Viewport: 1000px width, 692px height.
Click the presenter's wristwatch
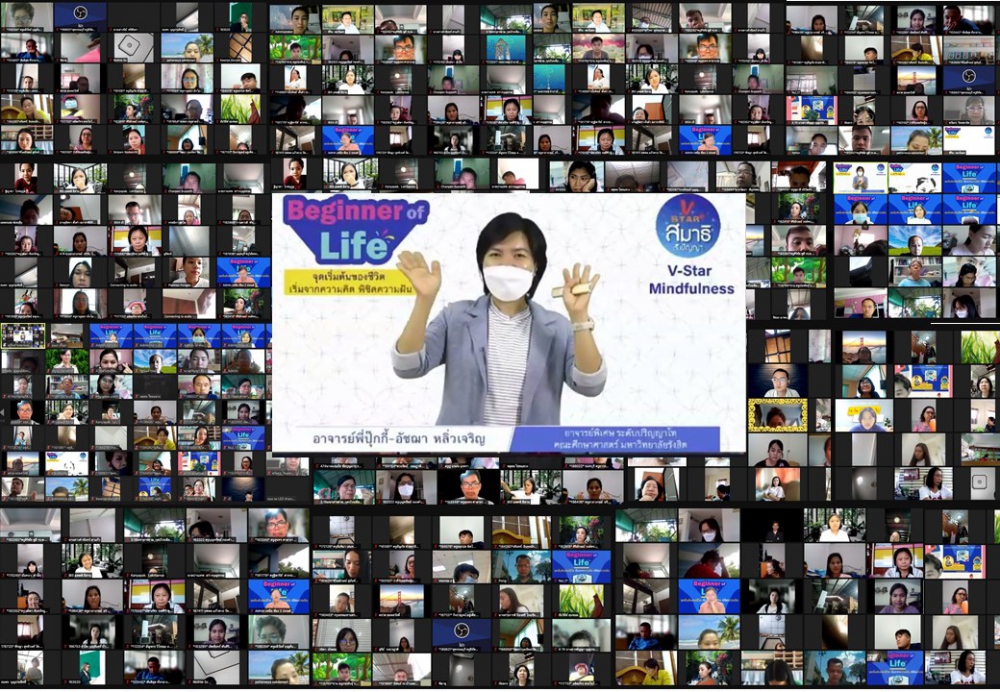point(583,325)
